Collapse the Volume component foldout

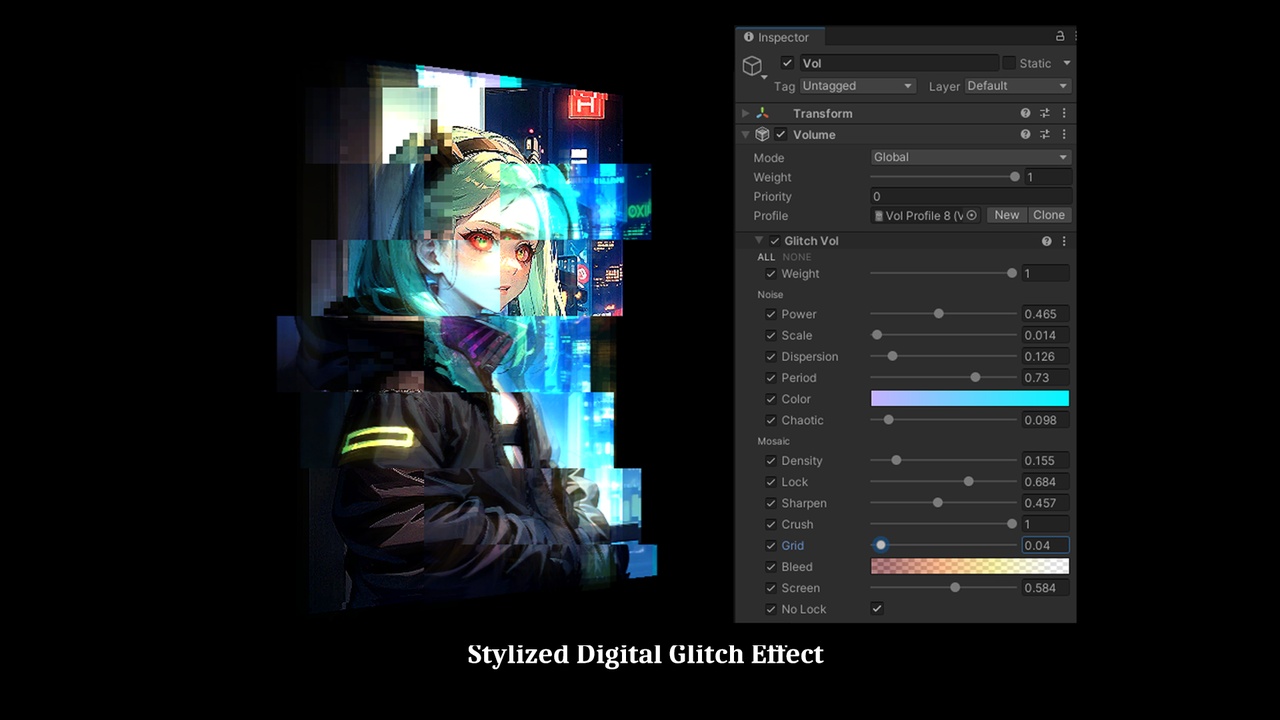click(745, 134)
